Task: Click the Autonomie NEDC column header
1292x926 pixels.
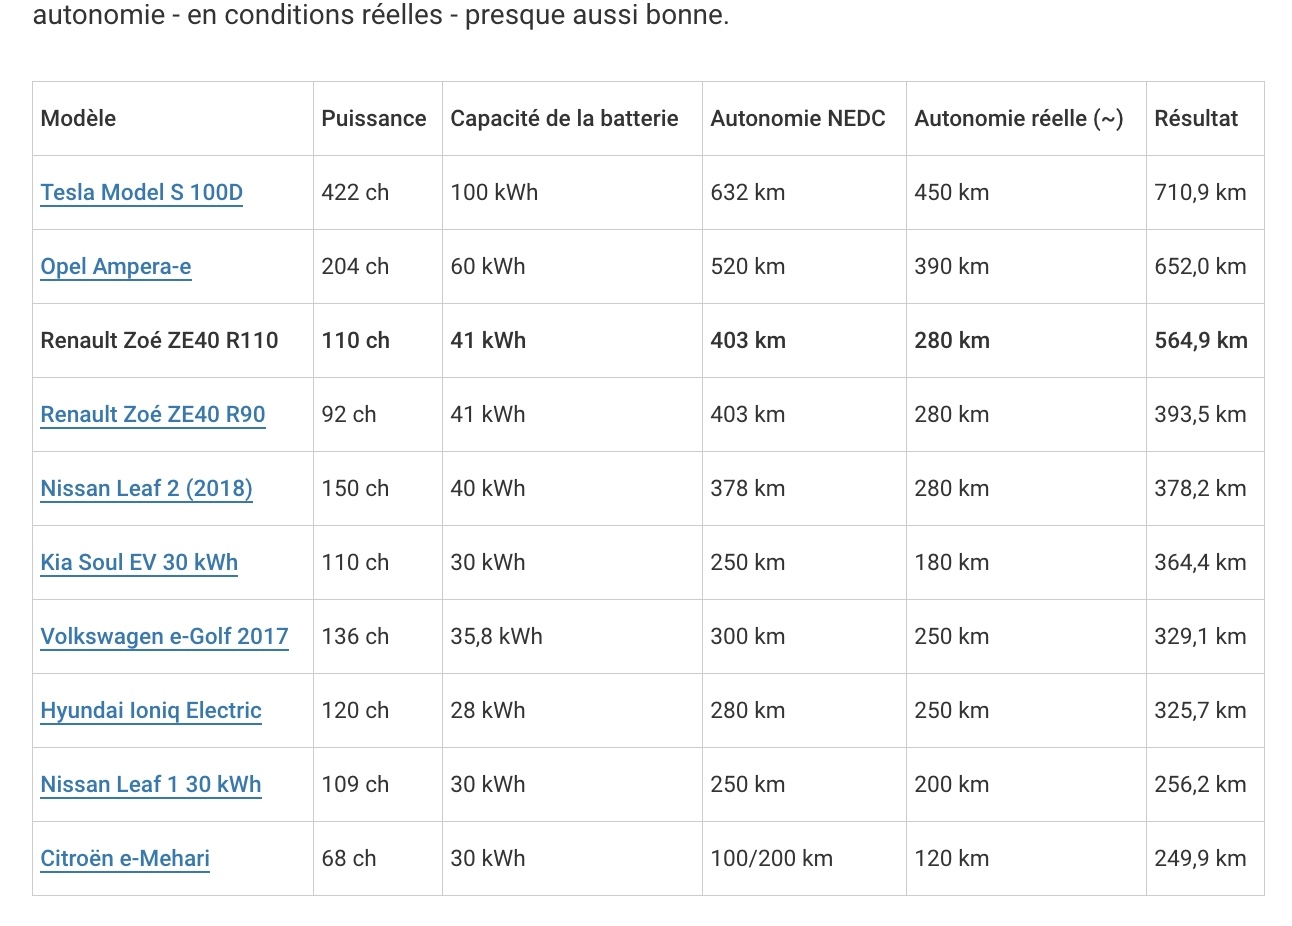Action: coord(797,118)
